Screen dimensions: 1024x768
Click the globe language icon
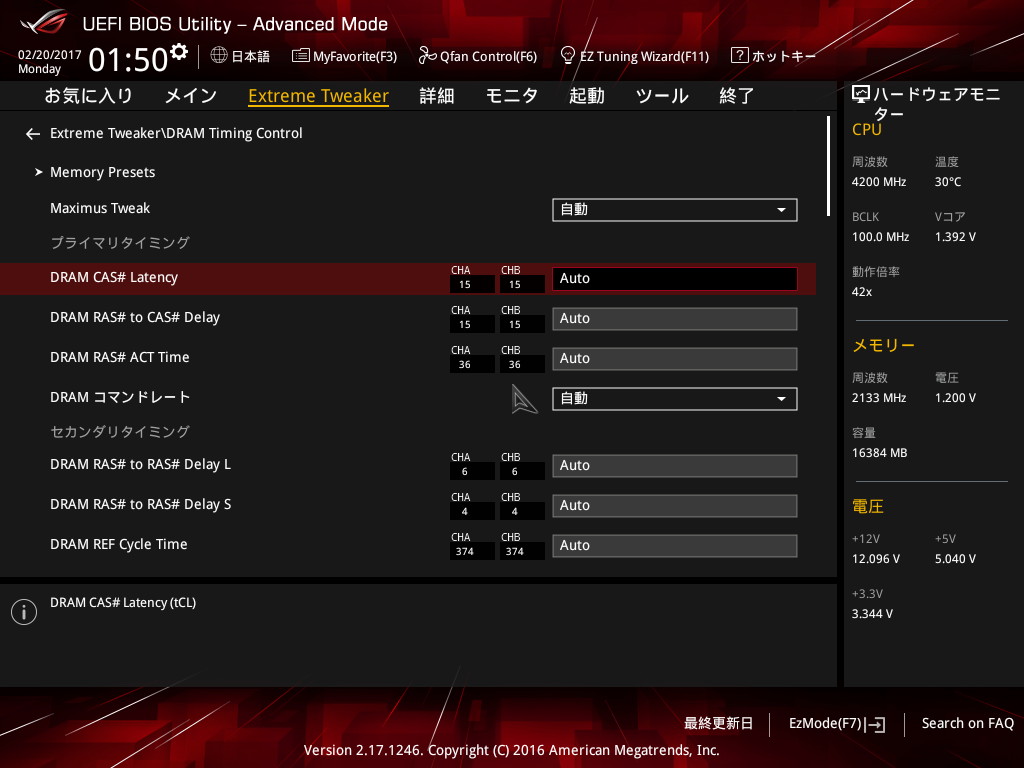219,55
